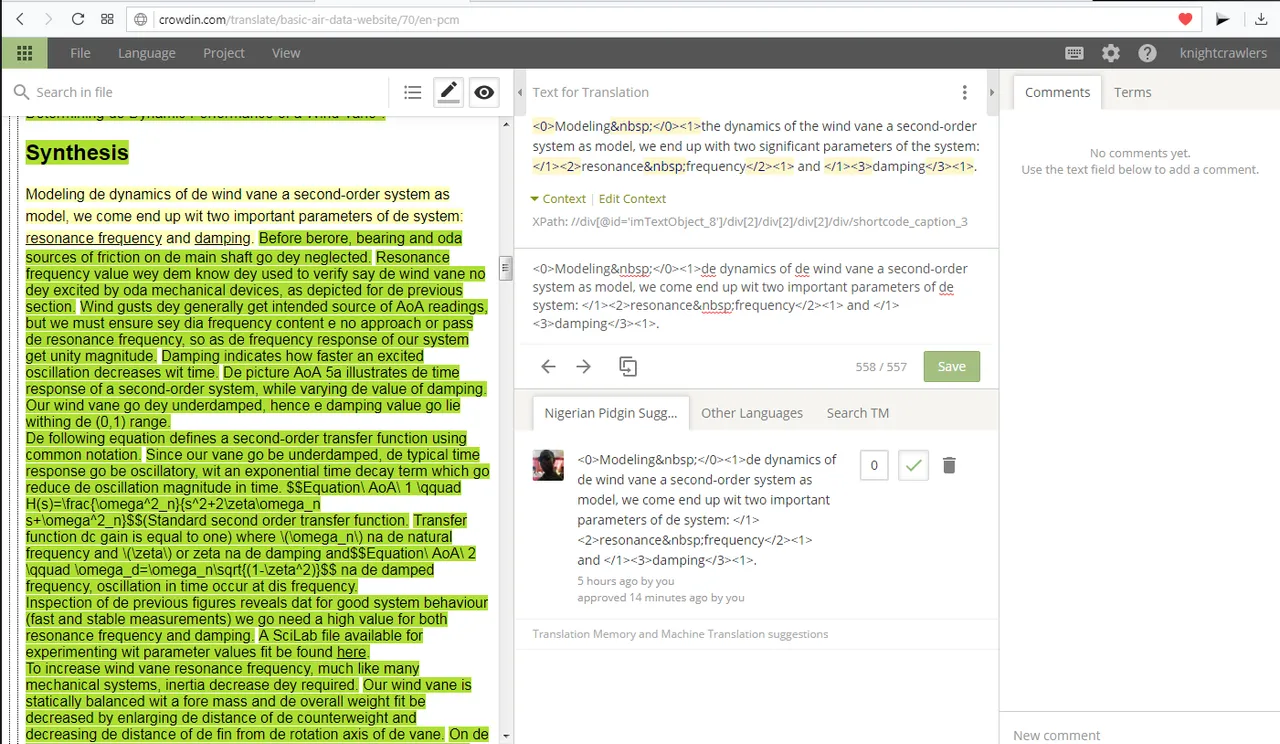1280x744 pixels.
Task: Select 'Damping indicates how faster' string
Action: pyautogui.click(x=225, y=364)
